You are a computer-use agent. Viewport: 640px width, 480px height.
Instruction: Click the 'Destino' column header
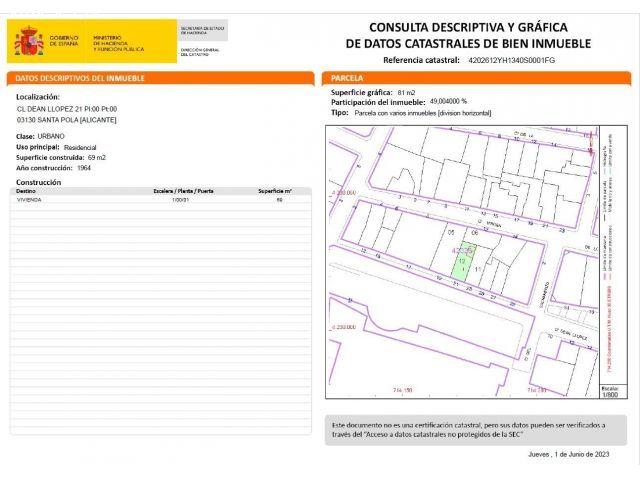26,191
